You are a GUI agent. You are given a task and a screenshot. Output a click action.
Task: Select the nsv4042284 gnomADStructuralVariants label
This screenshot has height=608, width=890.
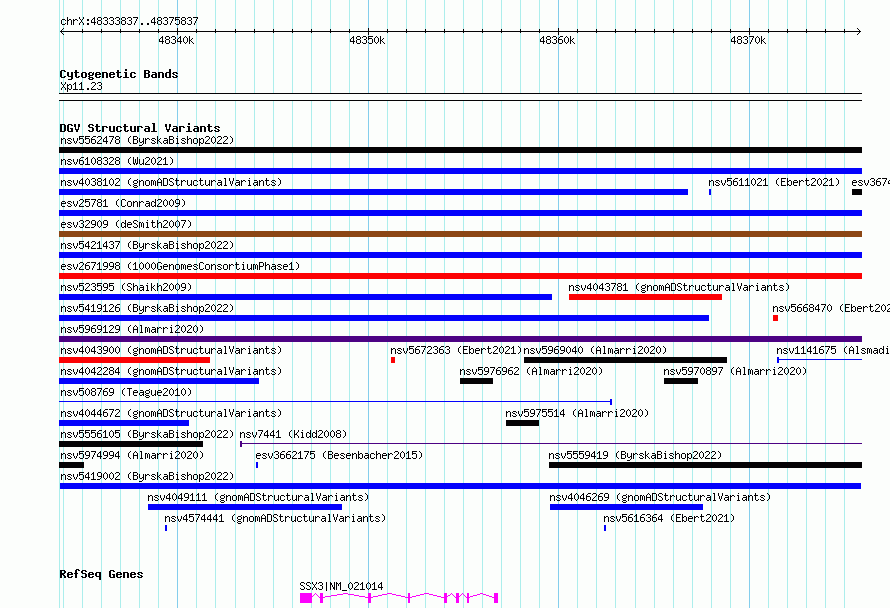171,371
